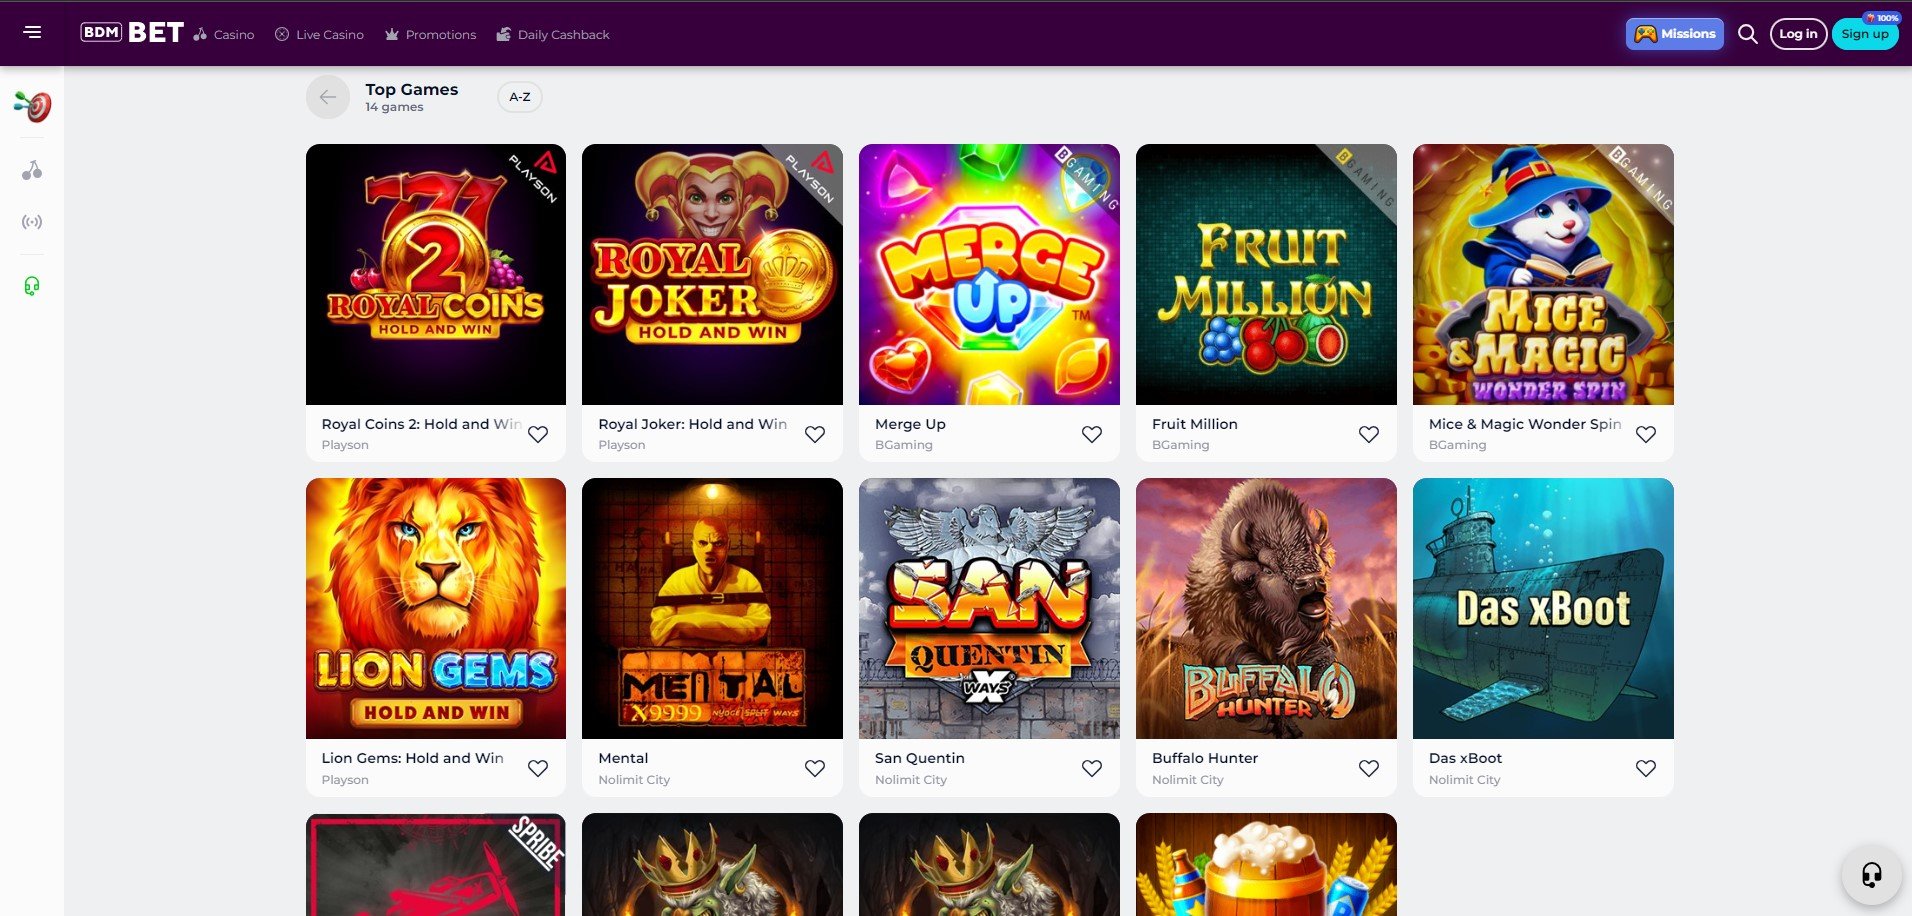The width and height of the screenshot is (1912, 916).
Task: Favorite the Fruit Million game
Action: (x=1369, y=434)
